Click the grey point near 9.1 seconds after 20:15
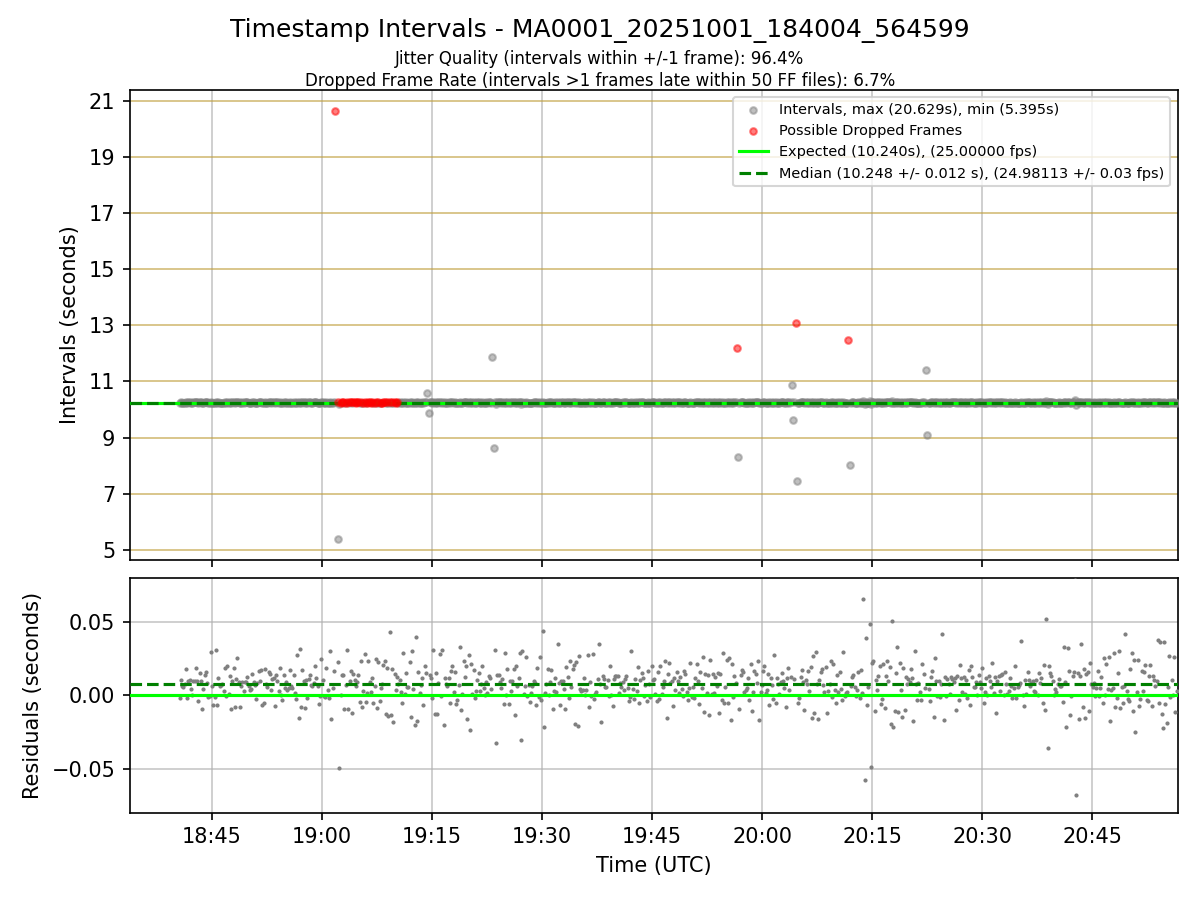 (x=927, y=435)
